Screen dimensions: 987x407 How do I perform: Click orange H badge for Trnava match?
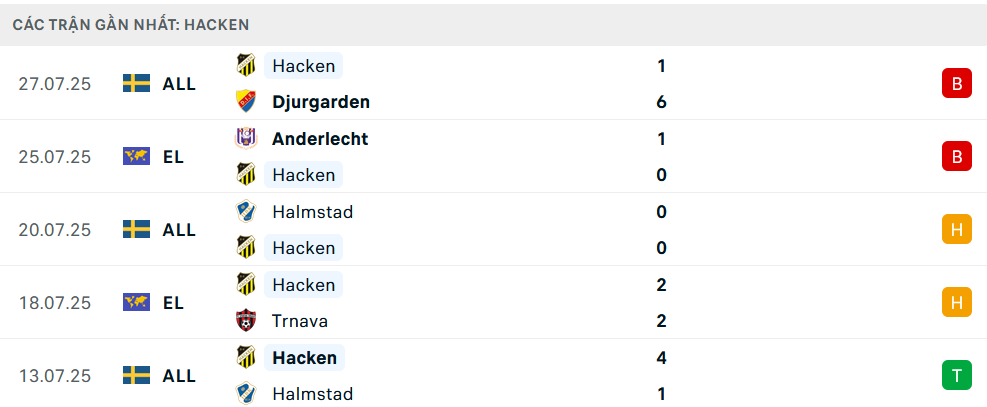957,303
